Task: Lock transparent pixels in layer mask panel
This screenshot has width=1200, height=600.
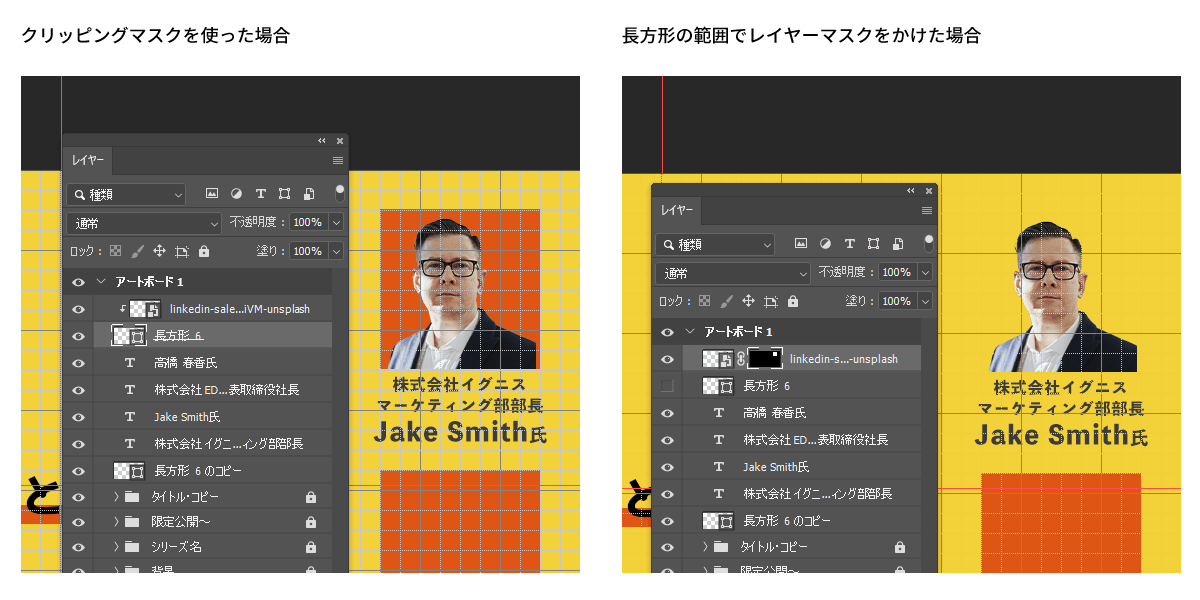Action: [704, 301]
